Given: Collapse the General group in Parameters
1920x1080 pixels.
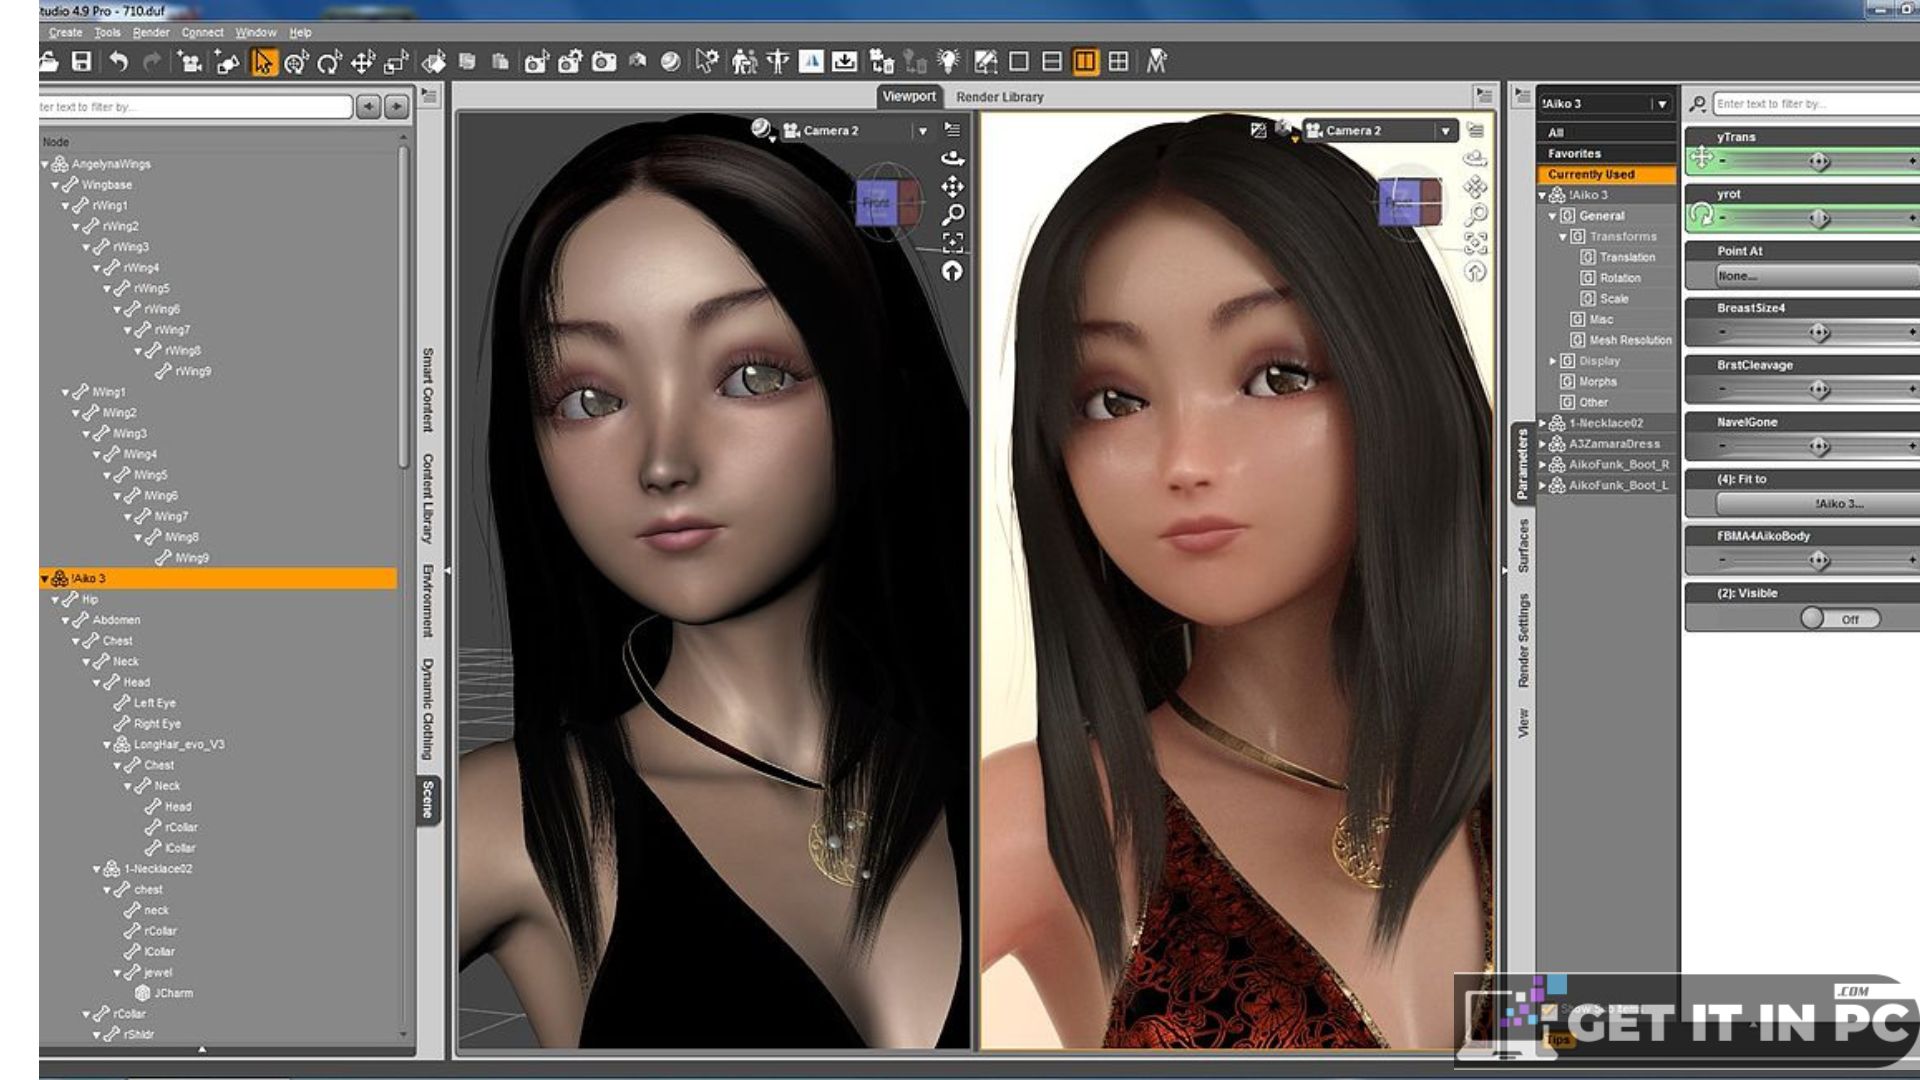Looking at the screenshot, I should pyautogui.click(x=1552, y=216).
